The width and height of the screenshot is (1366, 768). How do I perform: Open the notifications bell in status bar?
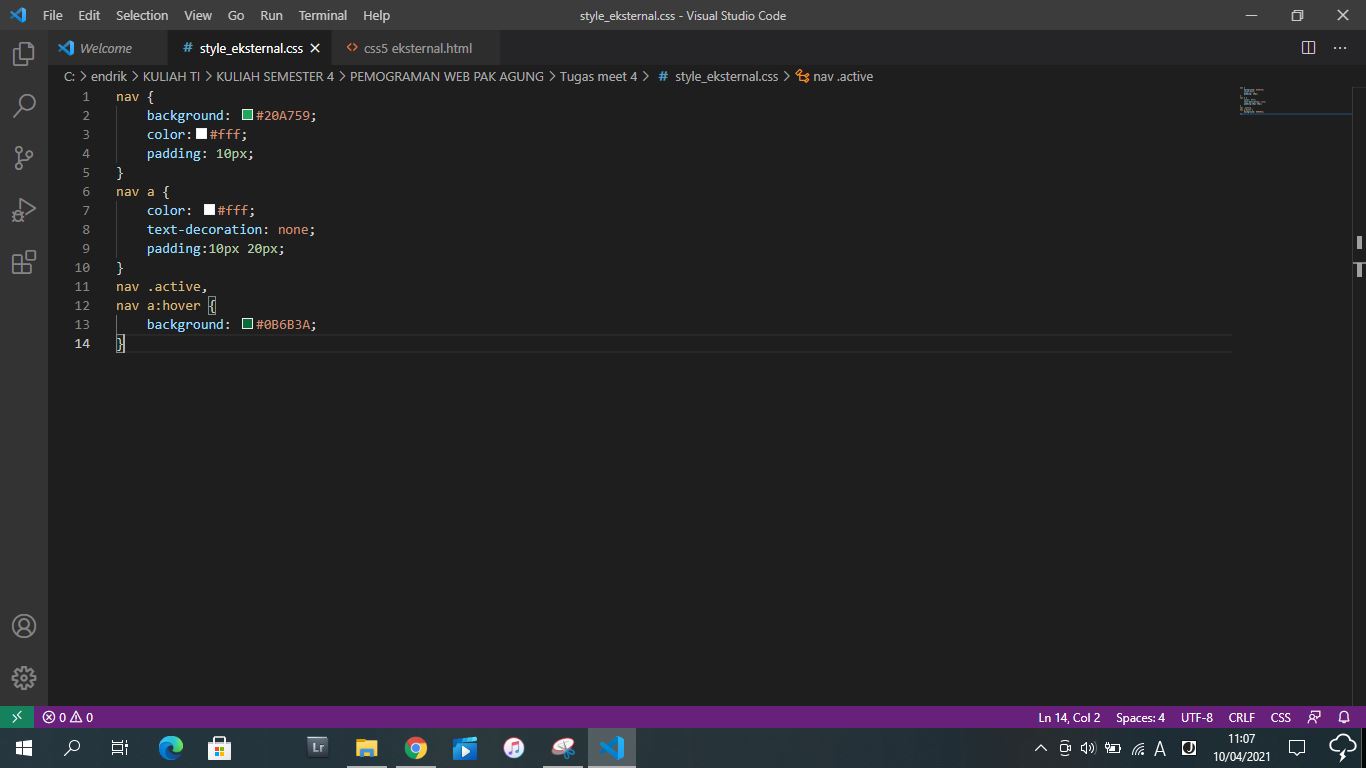pyautogui.click(x=1342, y=717)
